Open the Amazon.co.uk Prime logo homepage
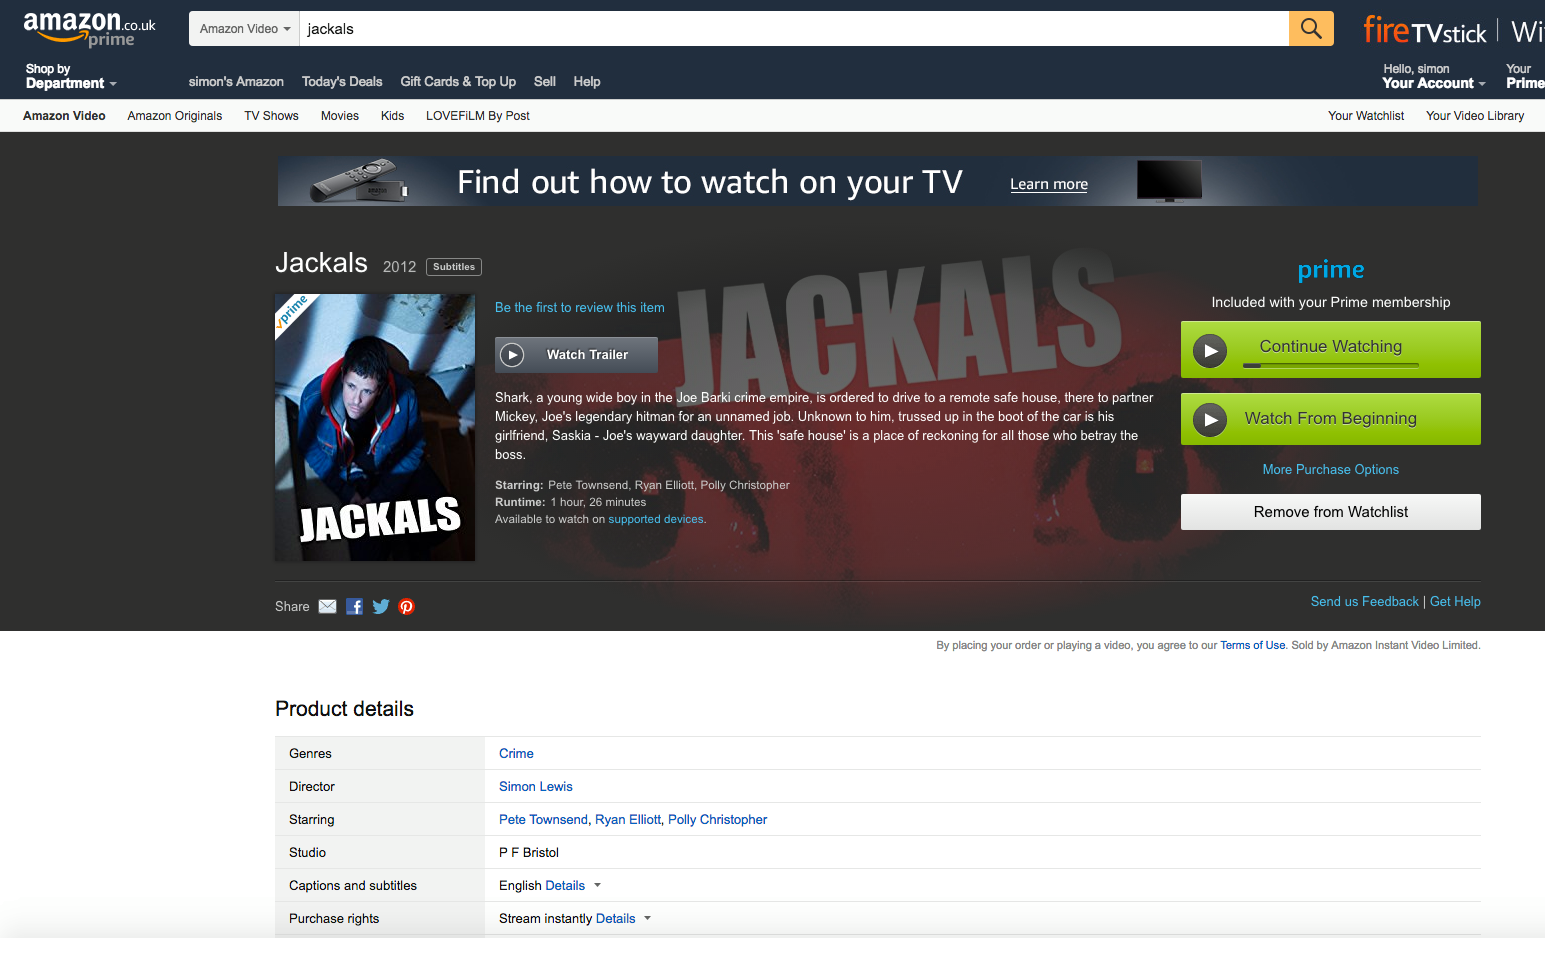 pos(89,29)
